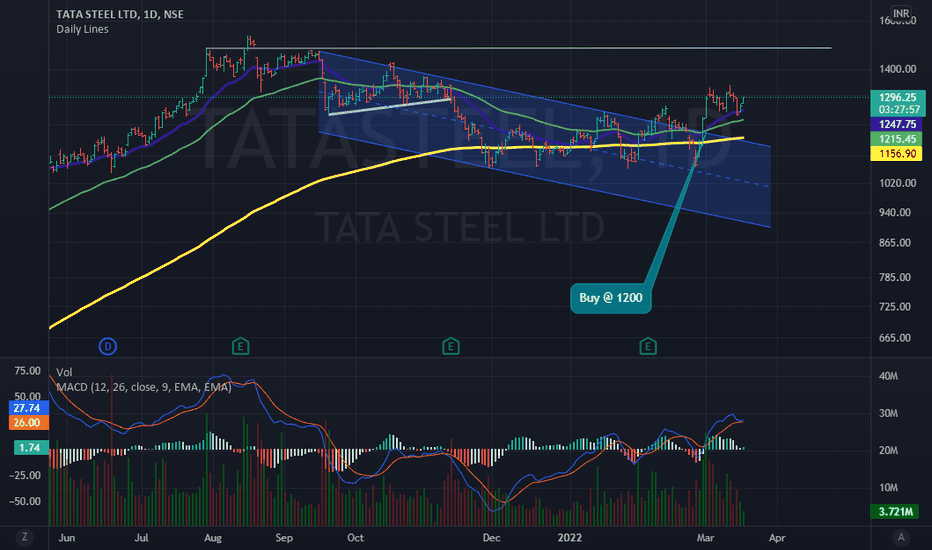This screenshot has width=932, height=550.
Task: Click the histogram value label 1.74
Action: point(31,448)
